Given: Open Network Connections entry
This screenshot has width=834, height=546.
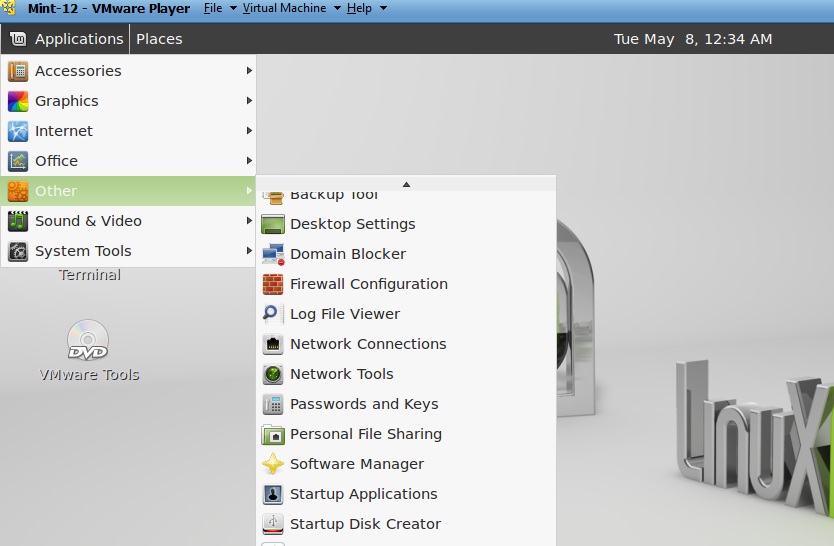Looking at the screenshot, I should pyautogui.click(x=406, y=345).
